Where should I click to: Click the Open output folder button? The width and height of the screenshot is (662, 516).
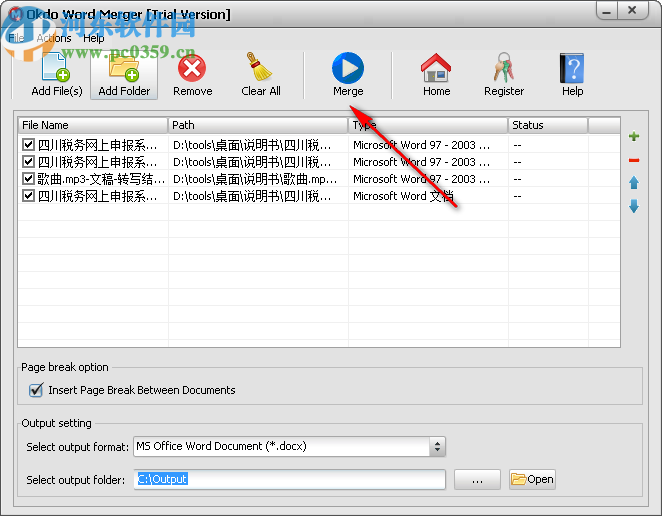coord(532,480)
